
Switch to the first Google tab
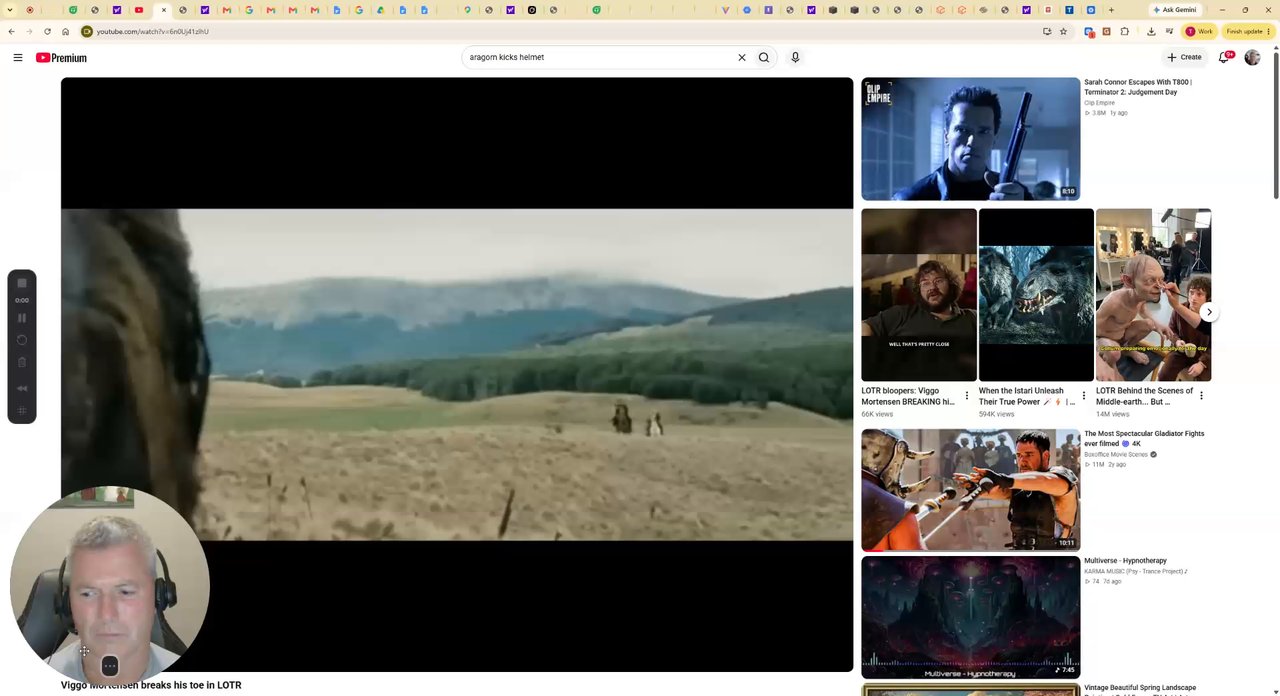(249, 10)
